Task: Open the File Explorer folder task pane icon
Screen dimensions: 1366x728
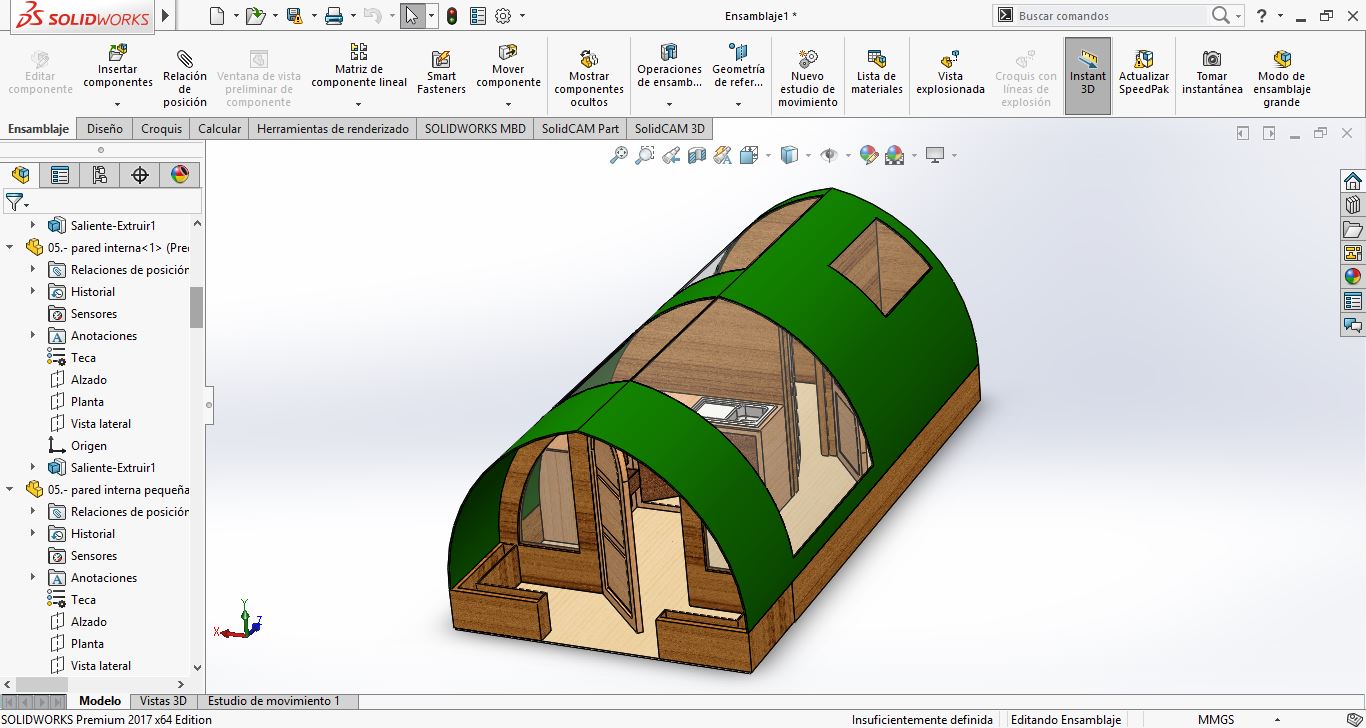Action: [x=1353, y=229]
